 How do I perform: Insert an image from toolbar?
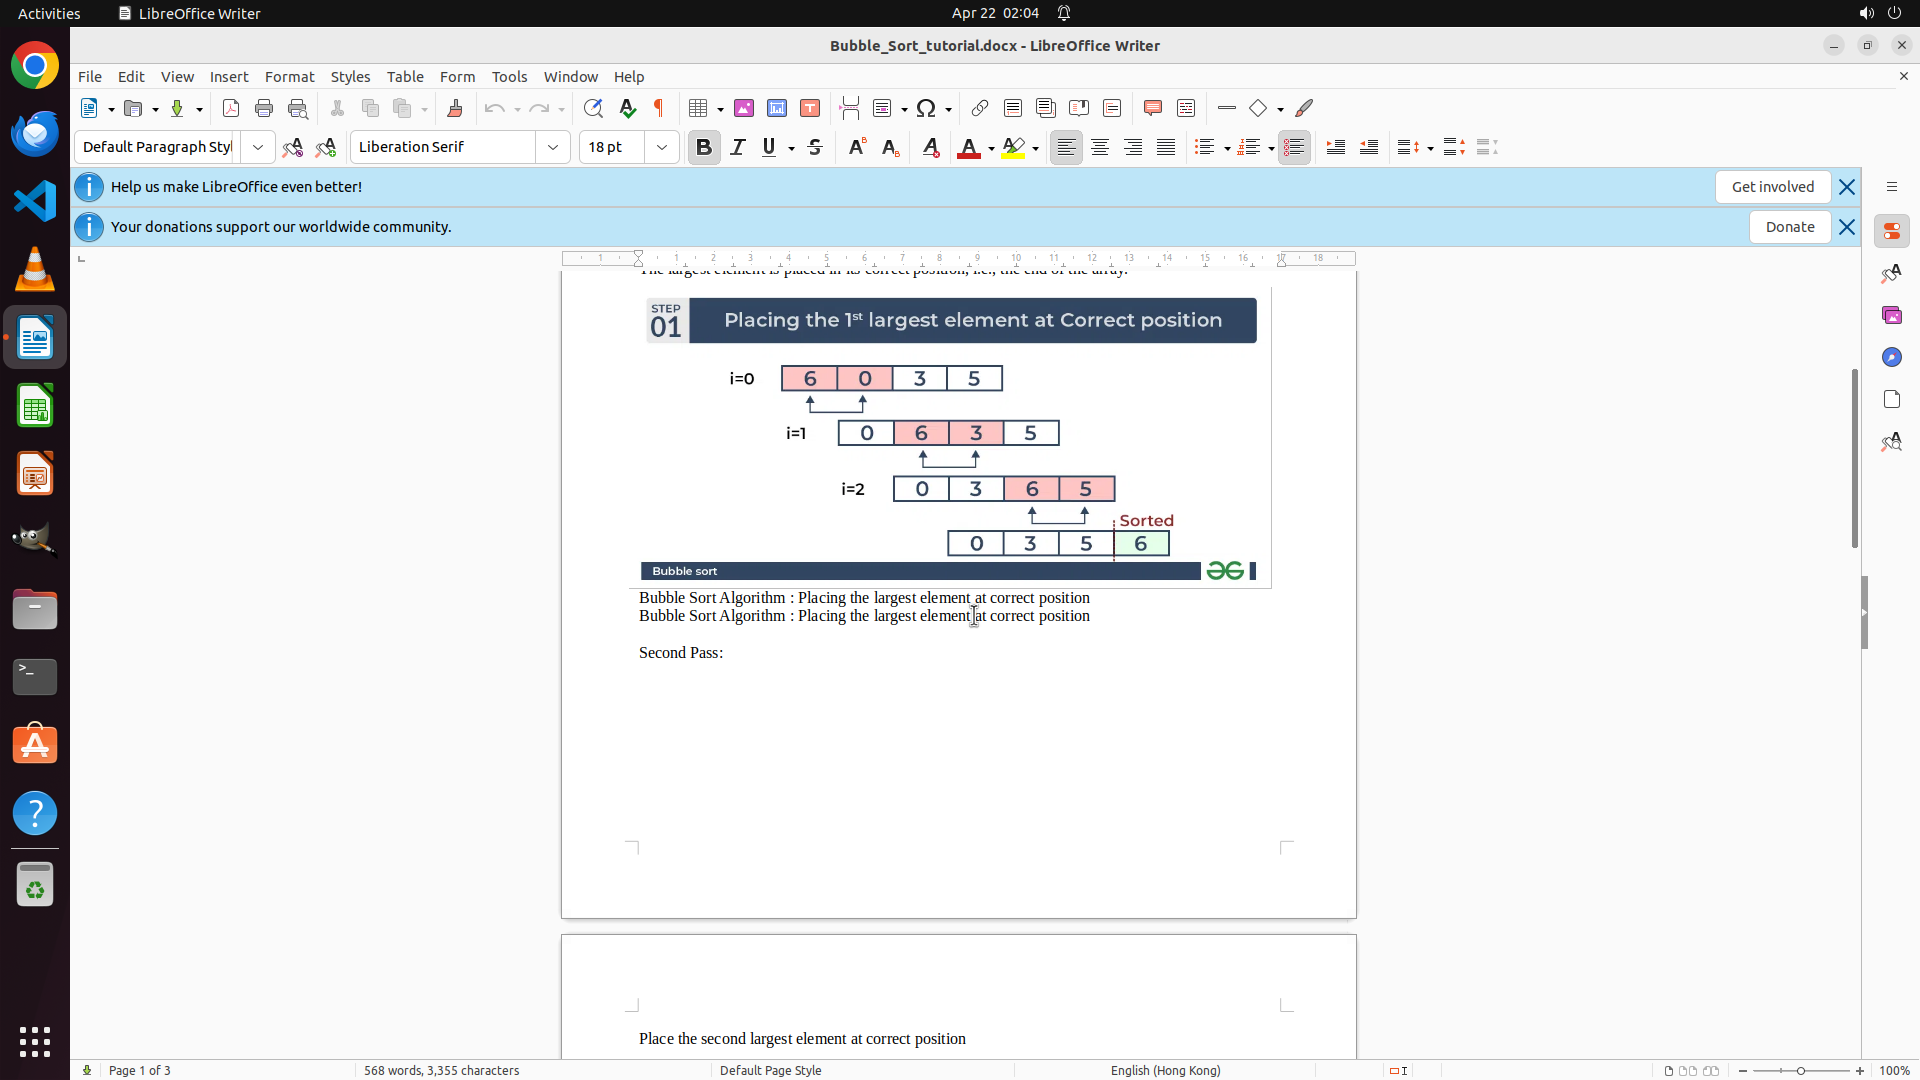click(744, 108)
